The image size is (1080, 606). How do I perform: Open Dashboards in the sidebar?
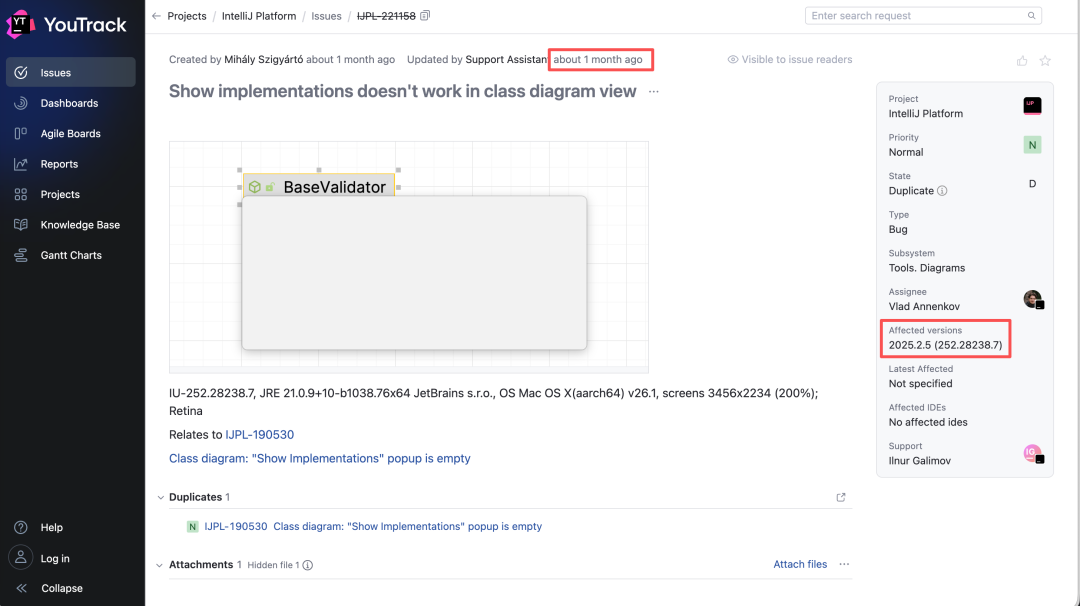click(x=71, y=103)
